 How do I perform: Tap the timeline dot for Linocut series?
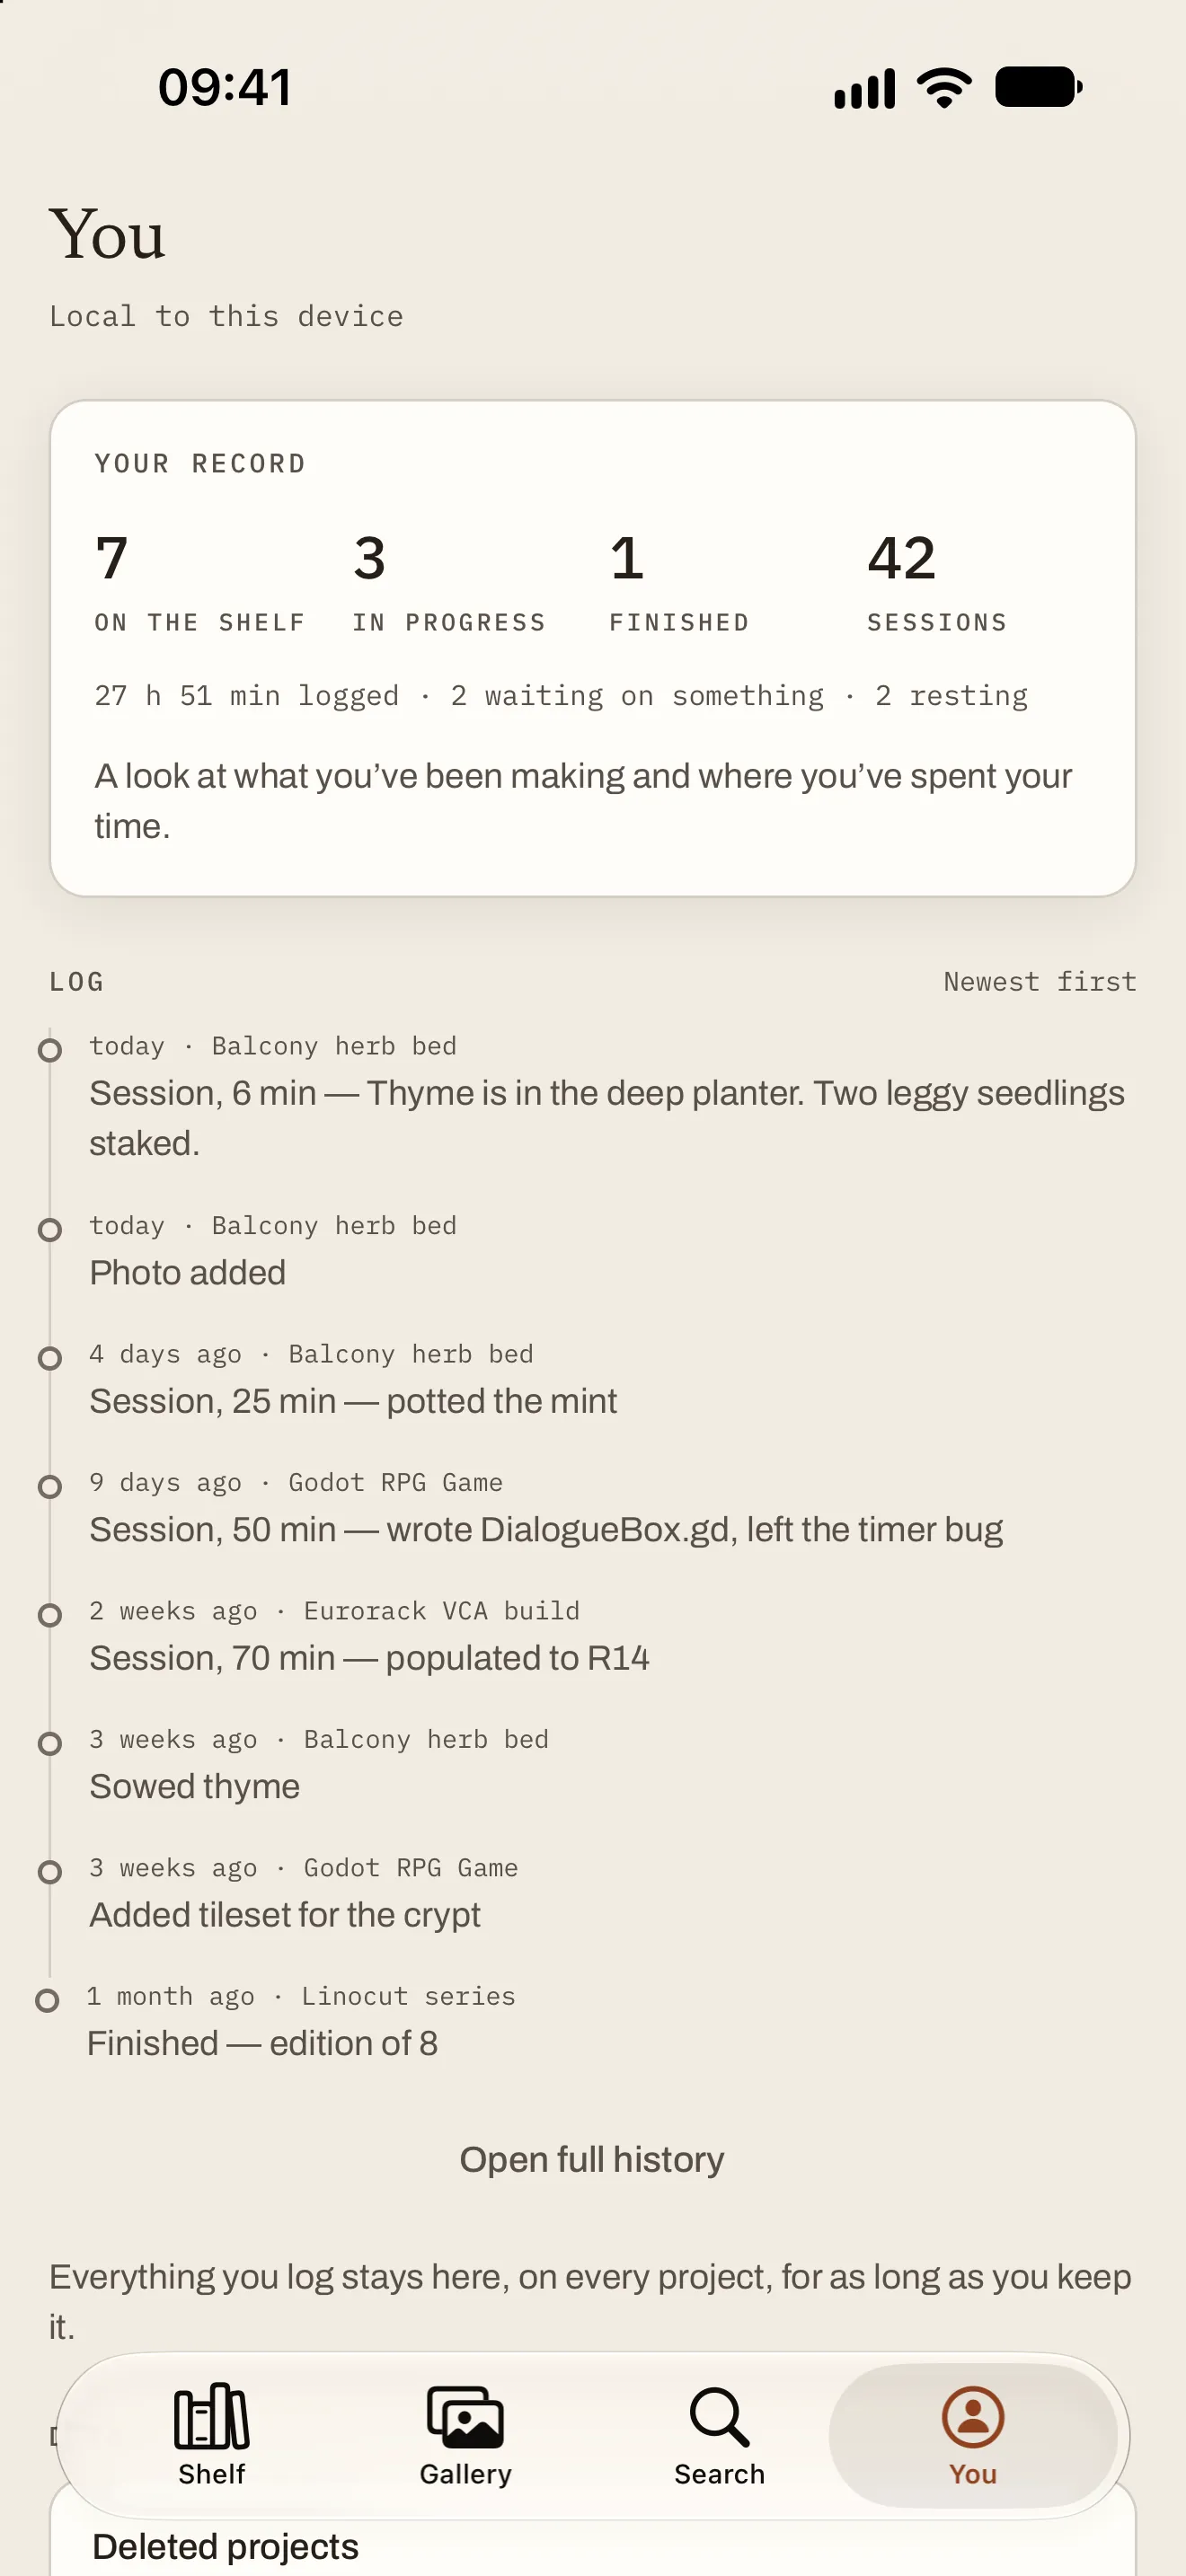[x=47, y=2000]
